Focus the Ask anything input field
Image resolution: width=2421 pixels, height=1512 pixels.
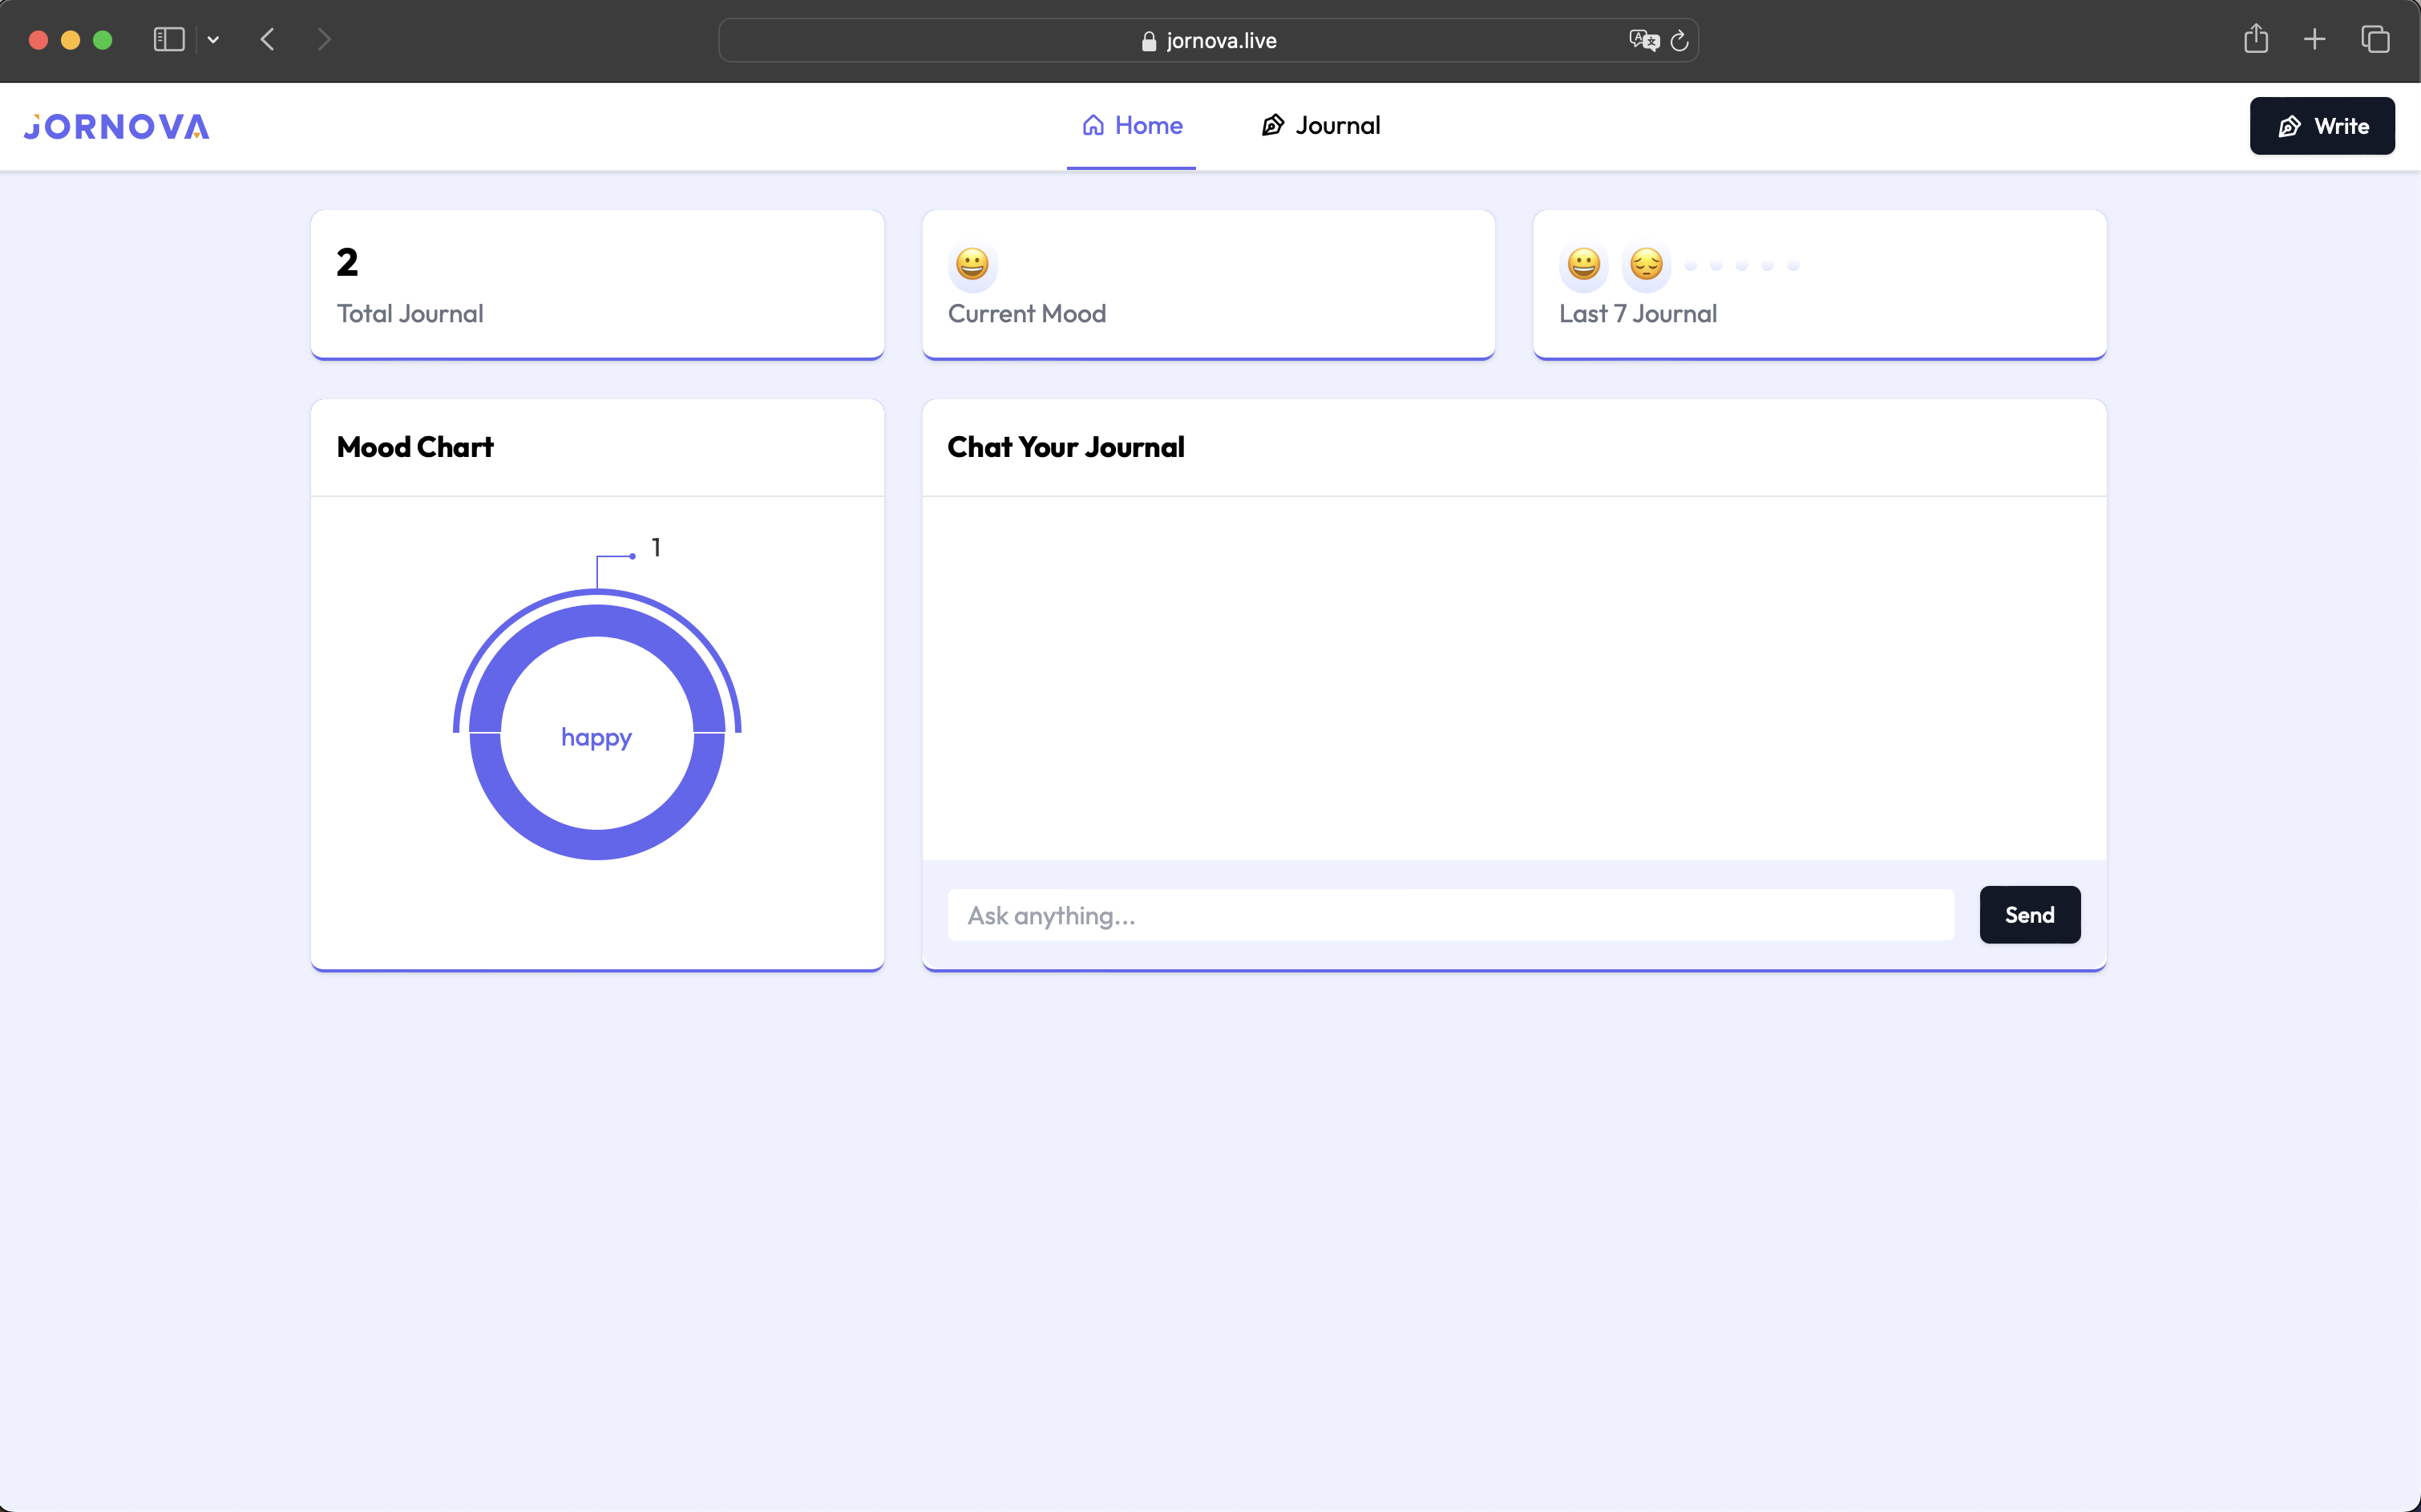coord(1450,915)
